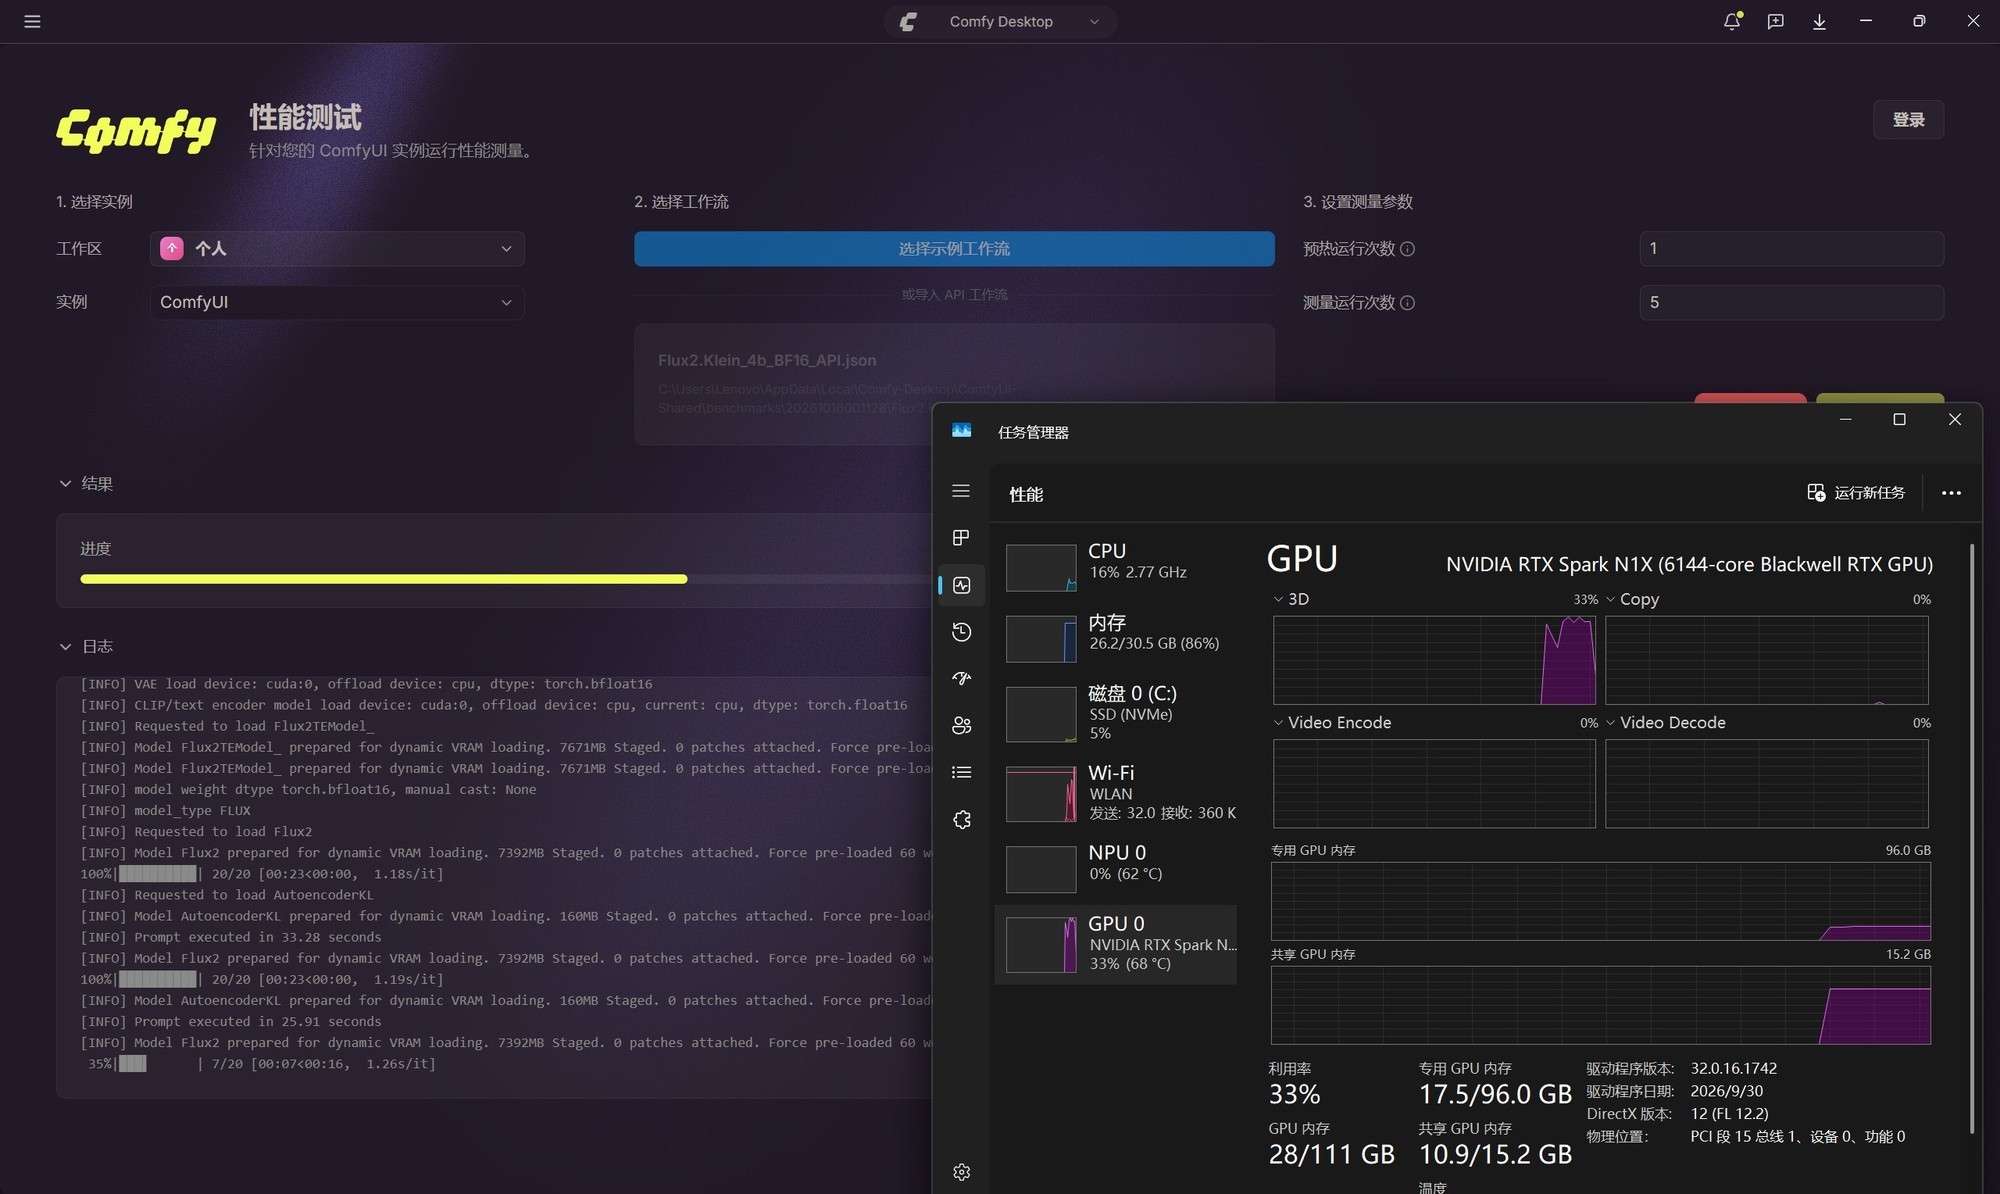This screenshot has width=2000, height=1194.
Task: Open the 实例 ComfyUI dropdown
Action: point(337,303)
